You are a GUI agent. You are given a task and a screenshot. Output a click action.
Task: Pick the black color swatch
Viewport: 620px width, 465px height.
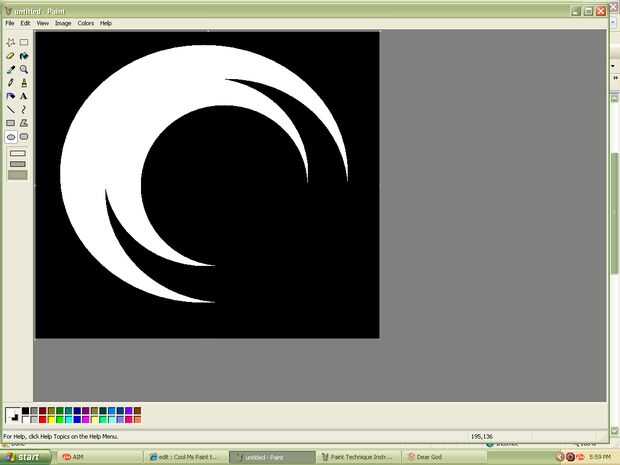[25, 411]
